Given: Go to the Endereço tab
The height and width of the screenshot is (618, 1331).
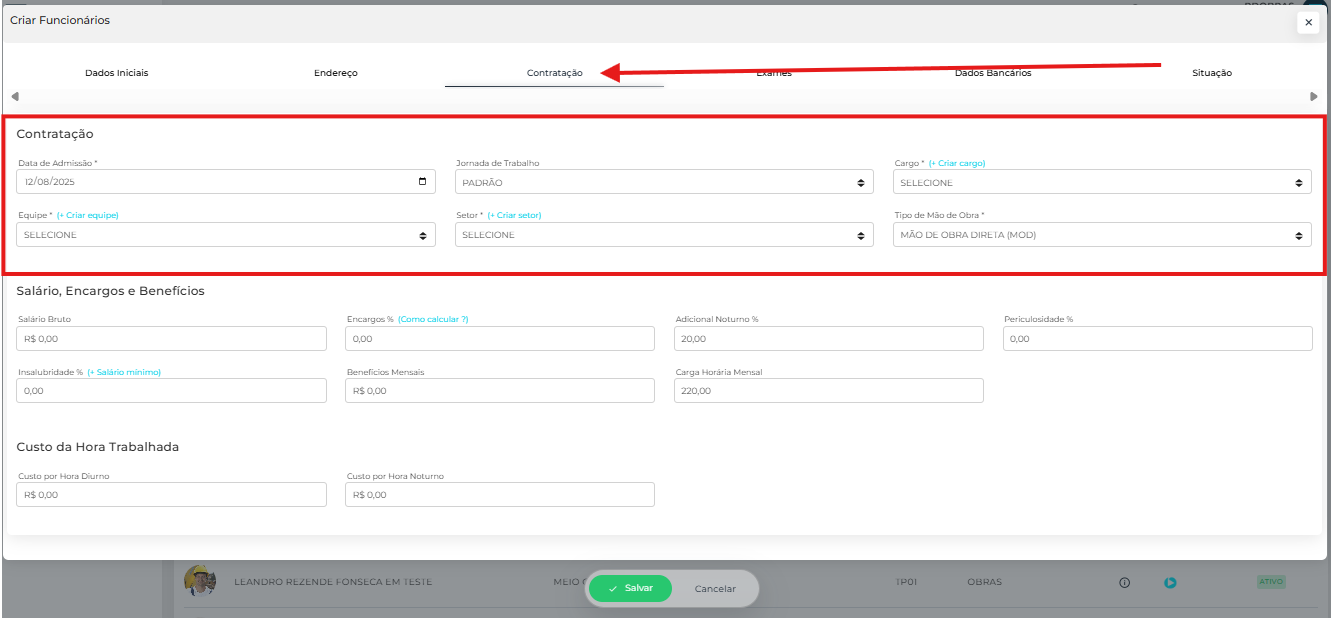Looking at the screenshot, I should (x=336, y=73).
